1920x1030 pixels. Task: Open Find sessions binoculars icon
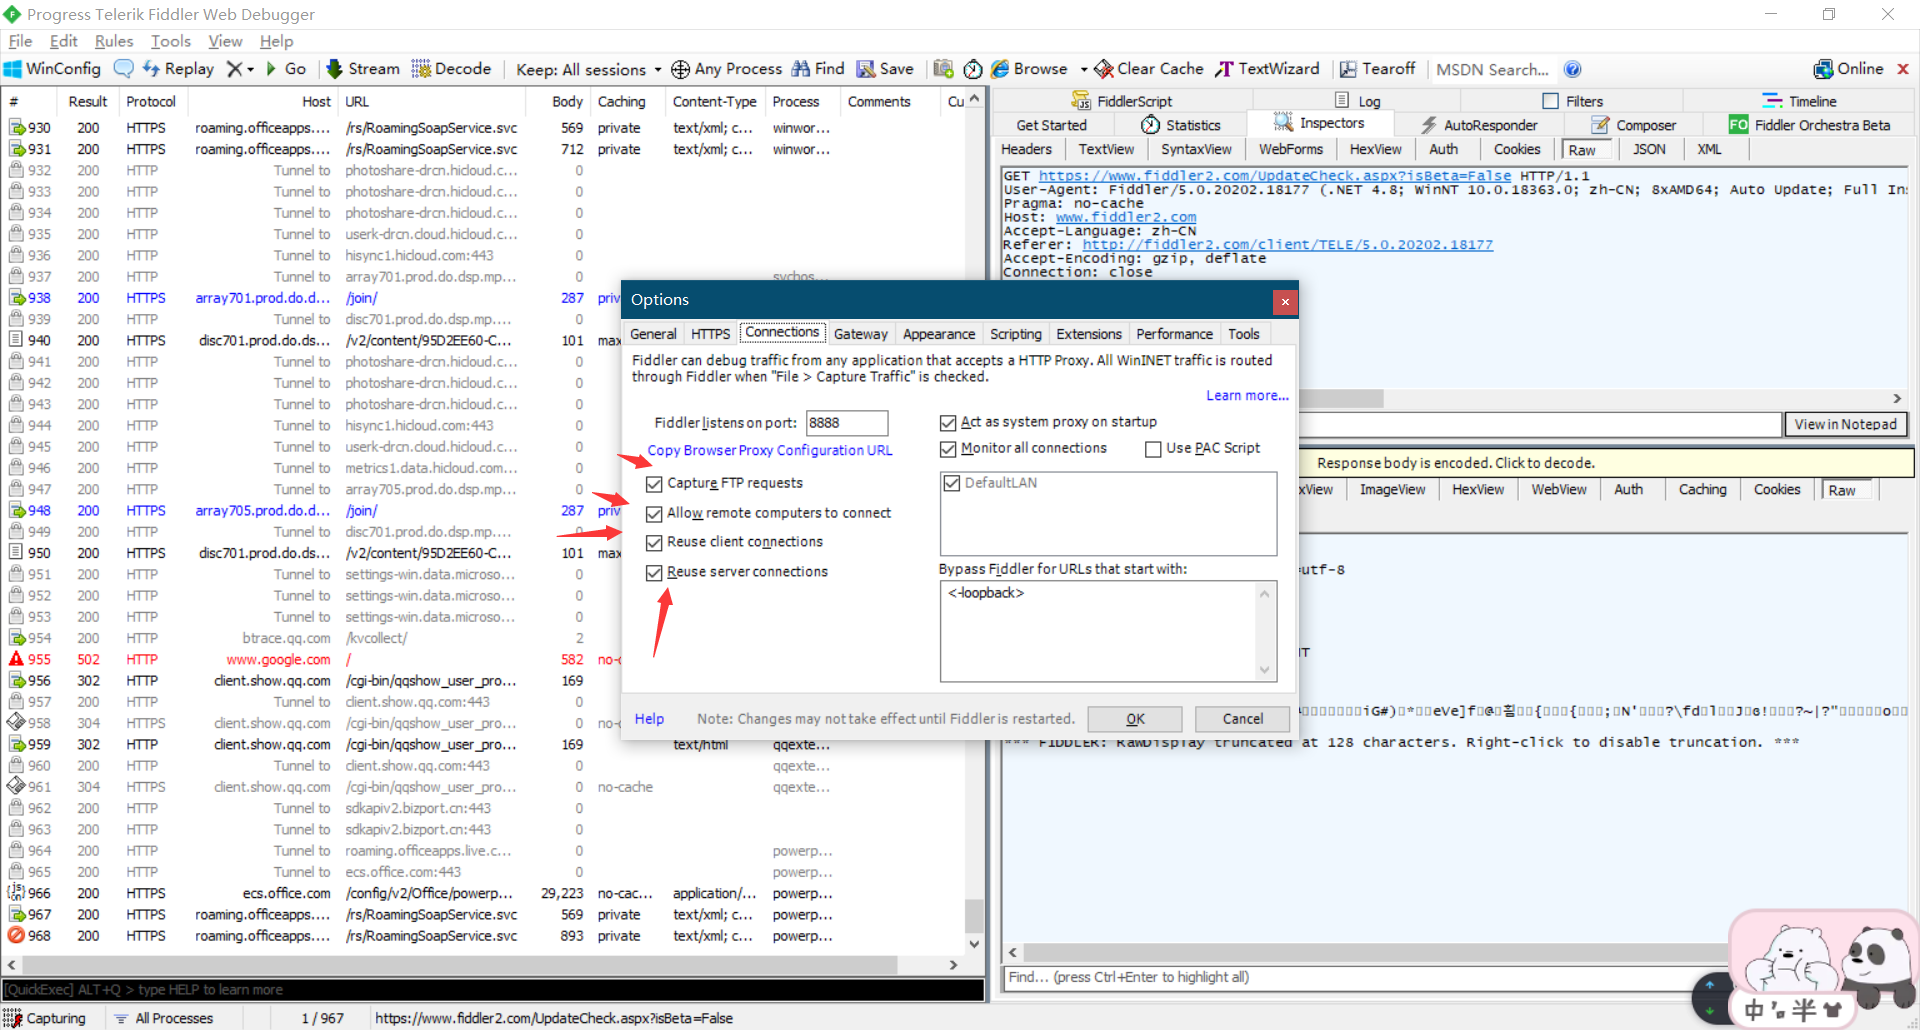pyautogui.click(x=801, y=69)
